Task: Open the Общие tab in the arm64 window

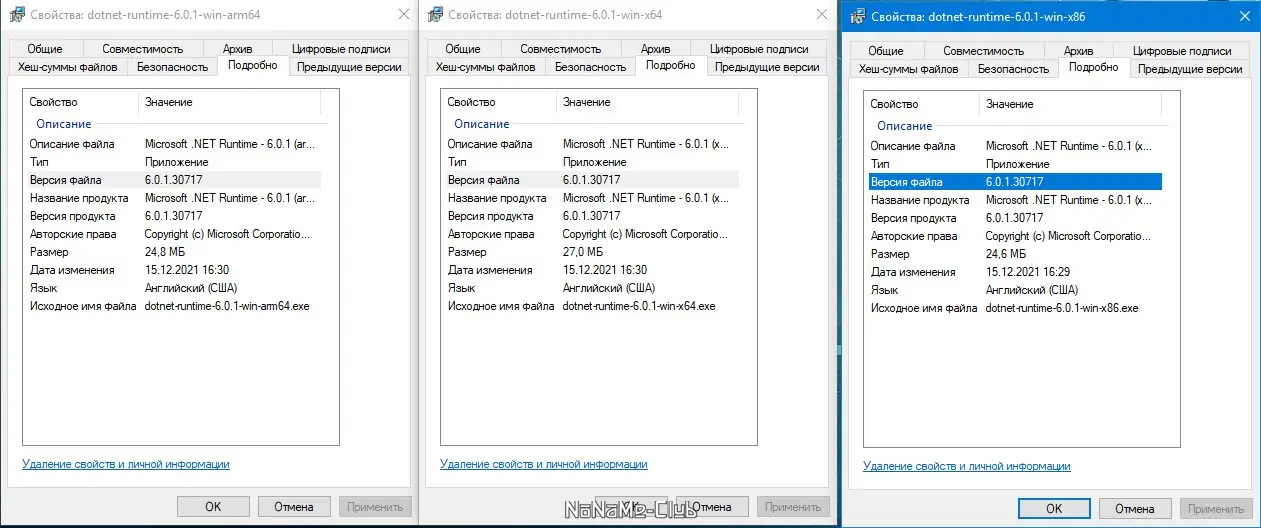Action: click(x=45, y=49)
